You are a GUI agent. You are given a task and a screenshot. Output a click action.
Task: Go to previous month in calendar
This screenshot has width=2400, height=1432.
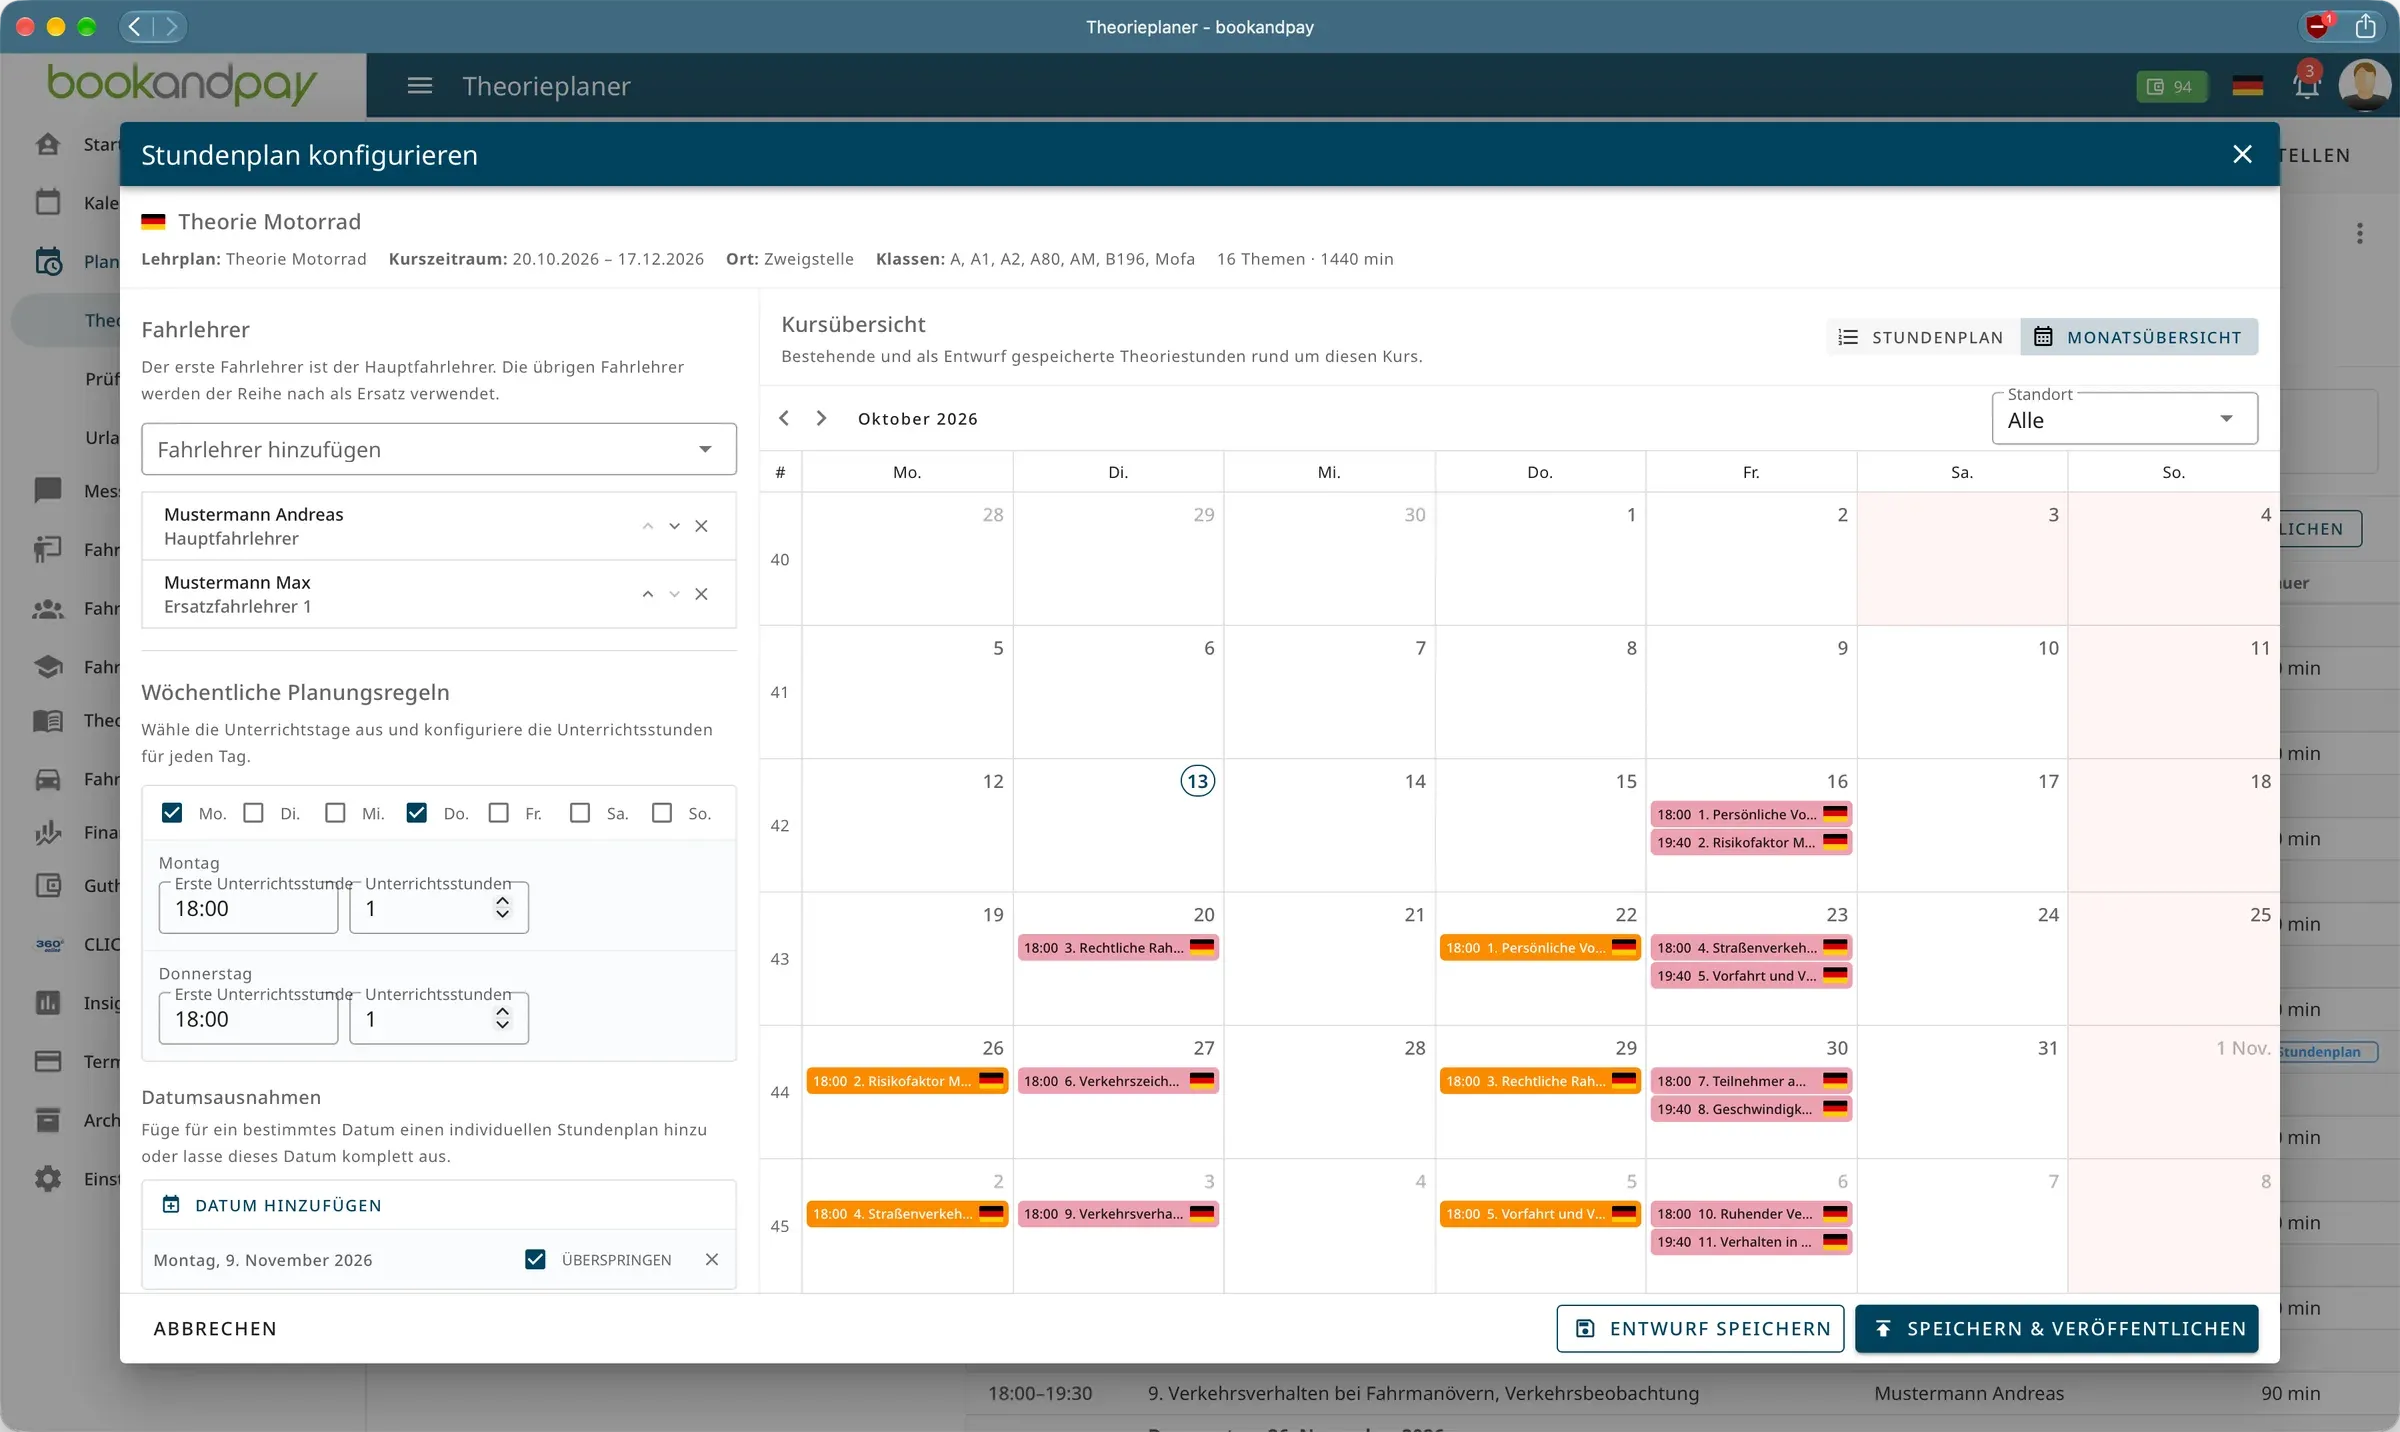[x=784, y=418]
